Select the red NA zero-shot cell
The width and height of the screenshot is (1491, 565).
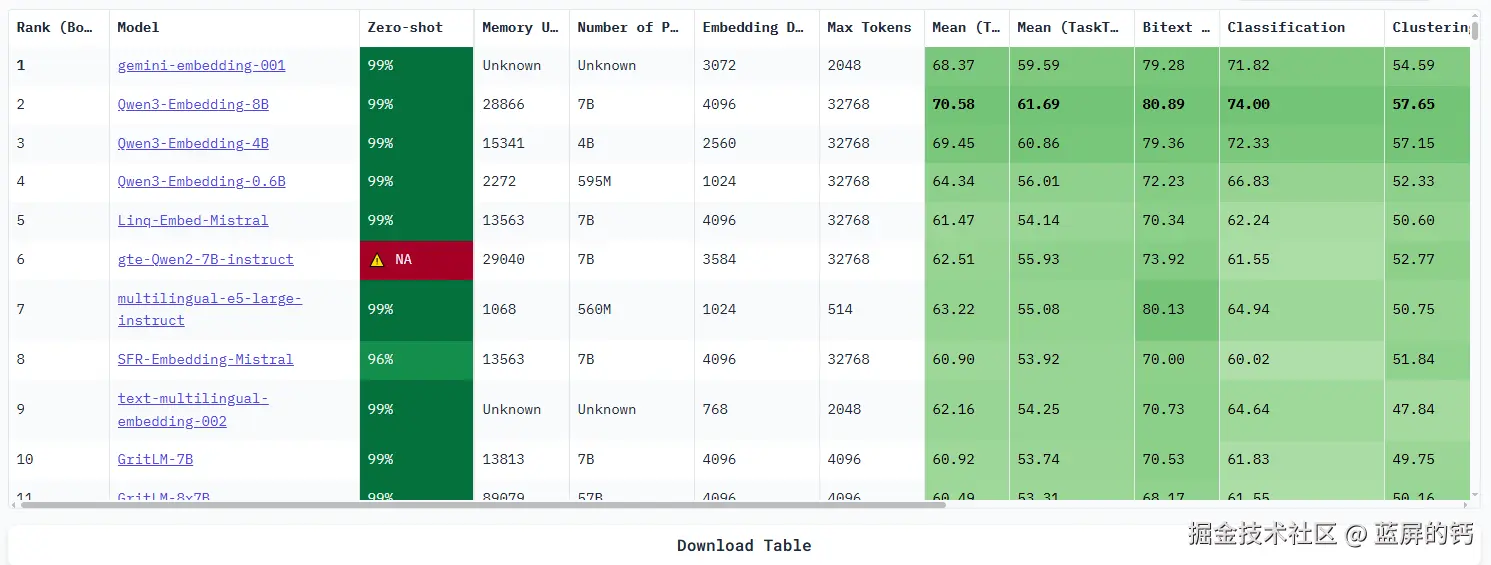(x=416, y=260)
